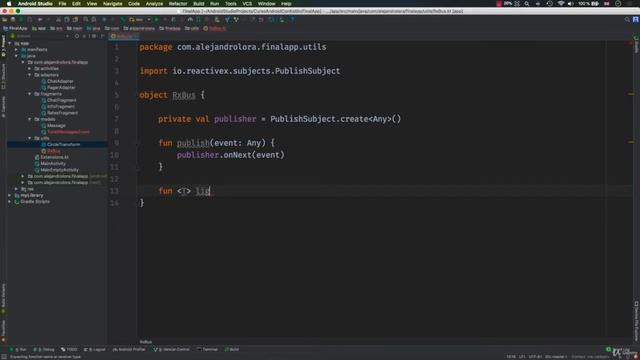Image resolution: width=640 pixels, height=360 pixels.
Task: Expand the manifests folder
Action: (16, 50)
